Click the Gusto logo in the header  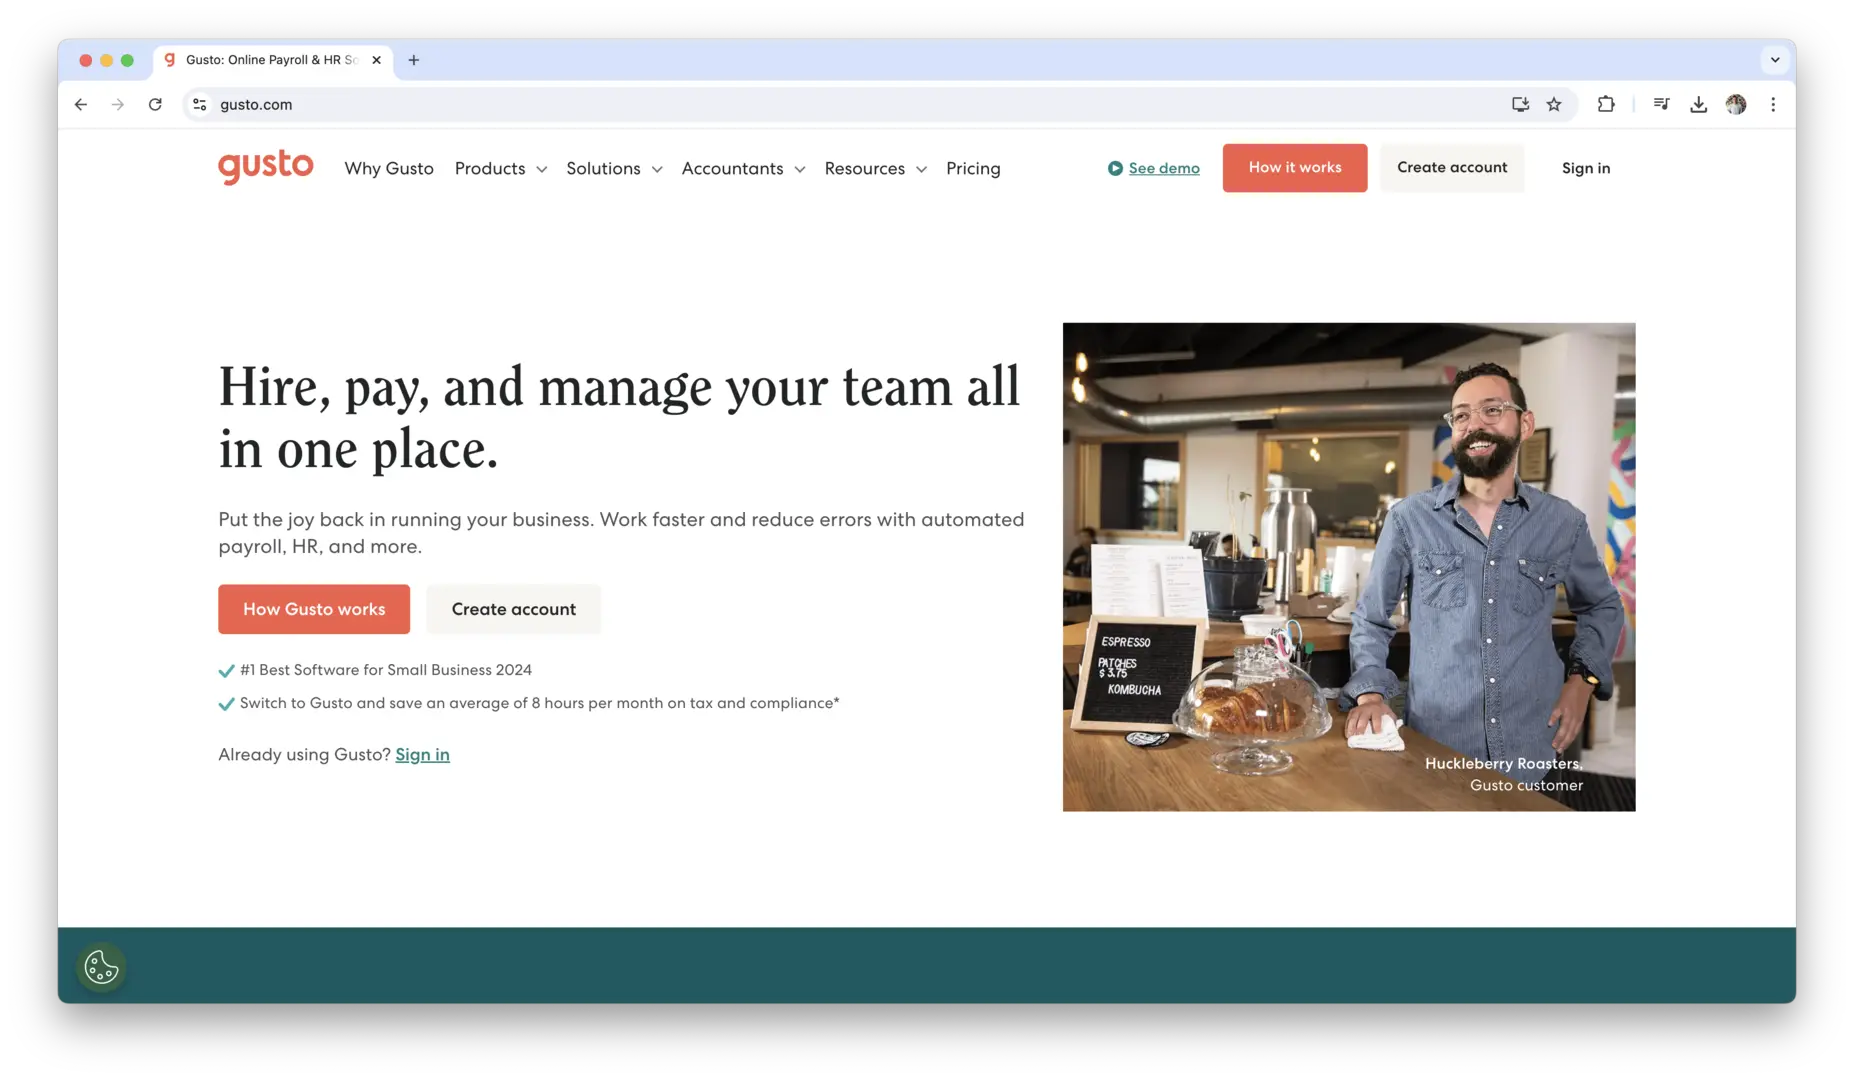(x=265, y=167)
